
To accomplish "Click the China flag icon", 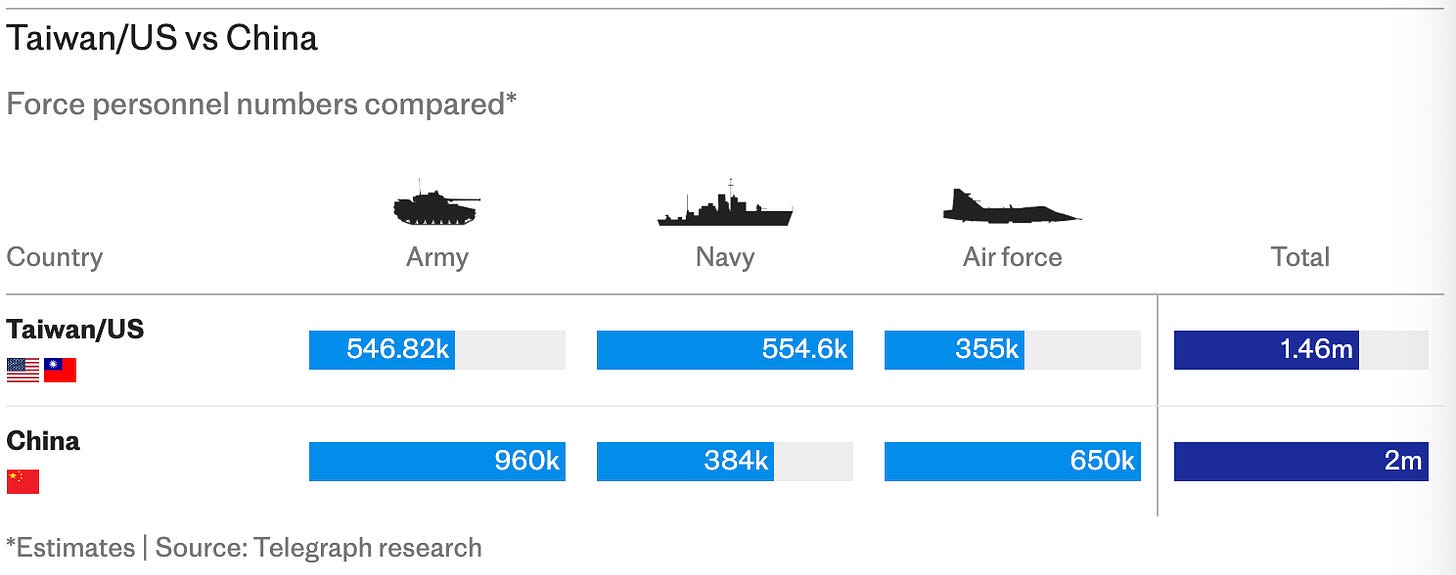I will click(x=22, y=482).
